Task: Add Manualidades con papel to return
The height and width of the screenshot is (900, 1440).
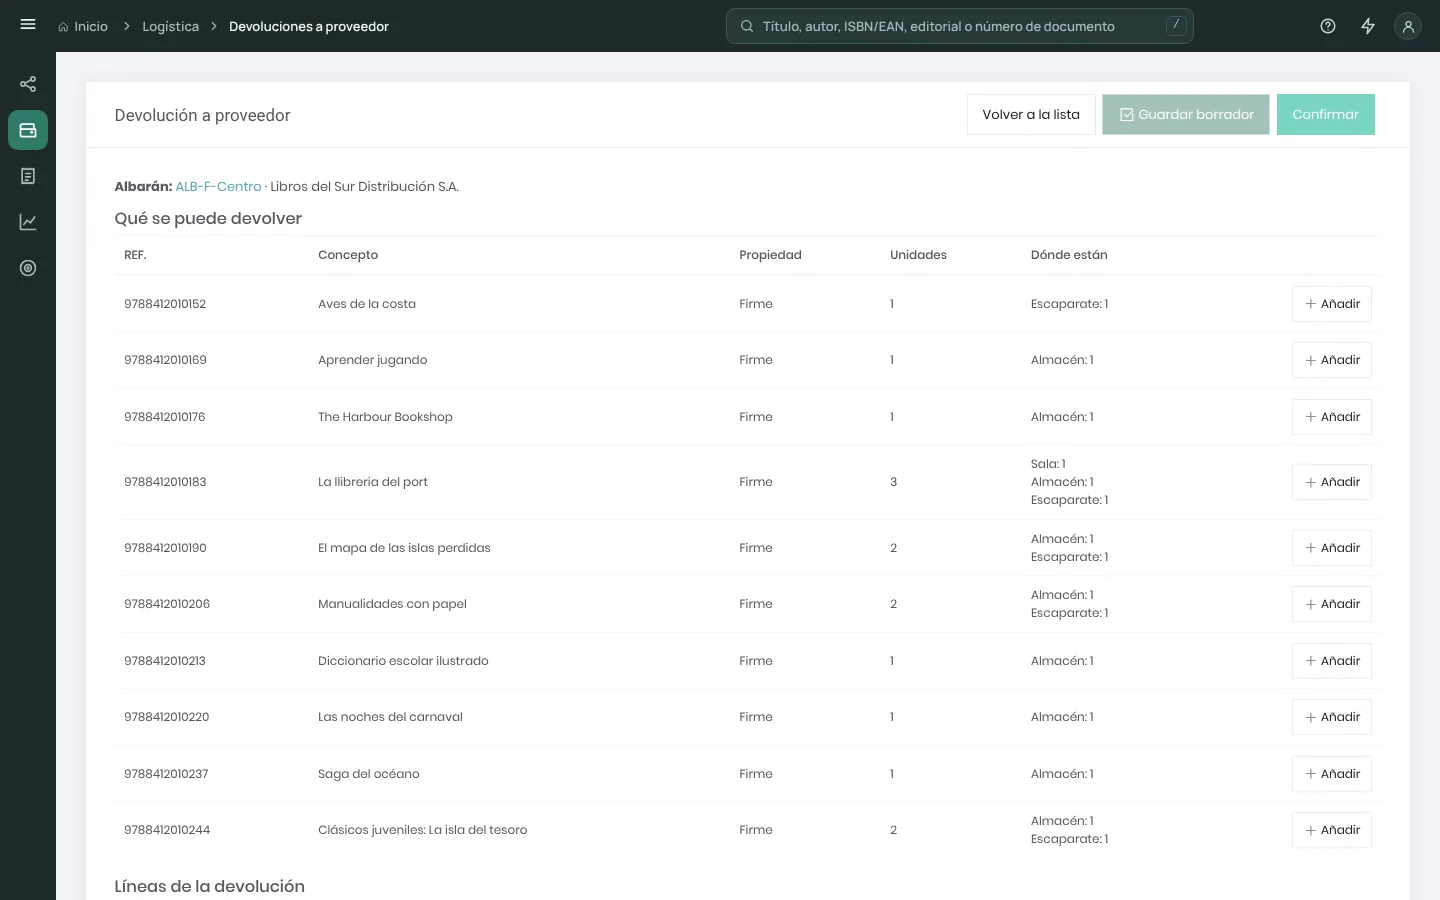Action: 1332,604
